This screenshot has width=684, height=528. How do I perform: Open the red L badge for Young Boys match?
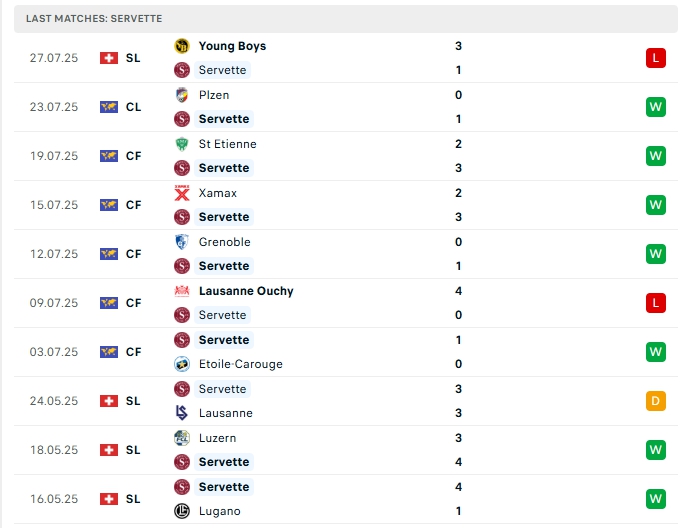pyautogui.click(x=656, y=58)
